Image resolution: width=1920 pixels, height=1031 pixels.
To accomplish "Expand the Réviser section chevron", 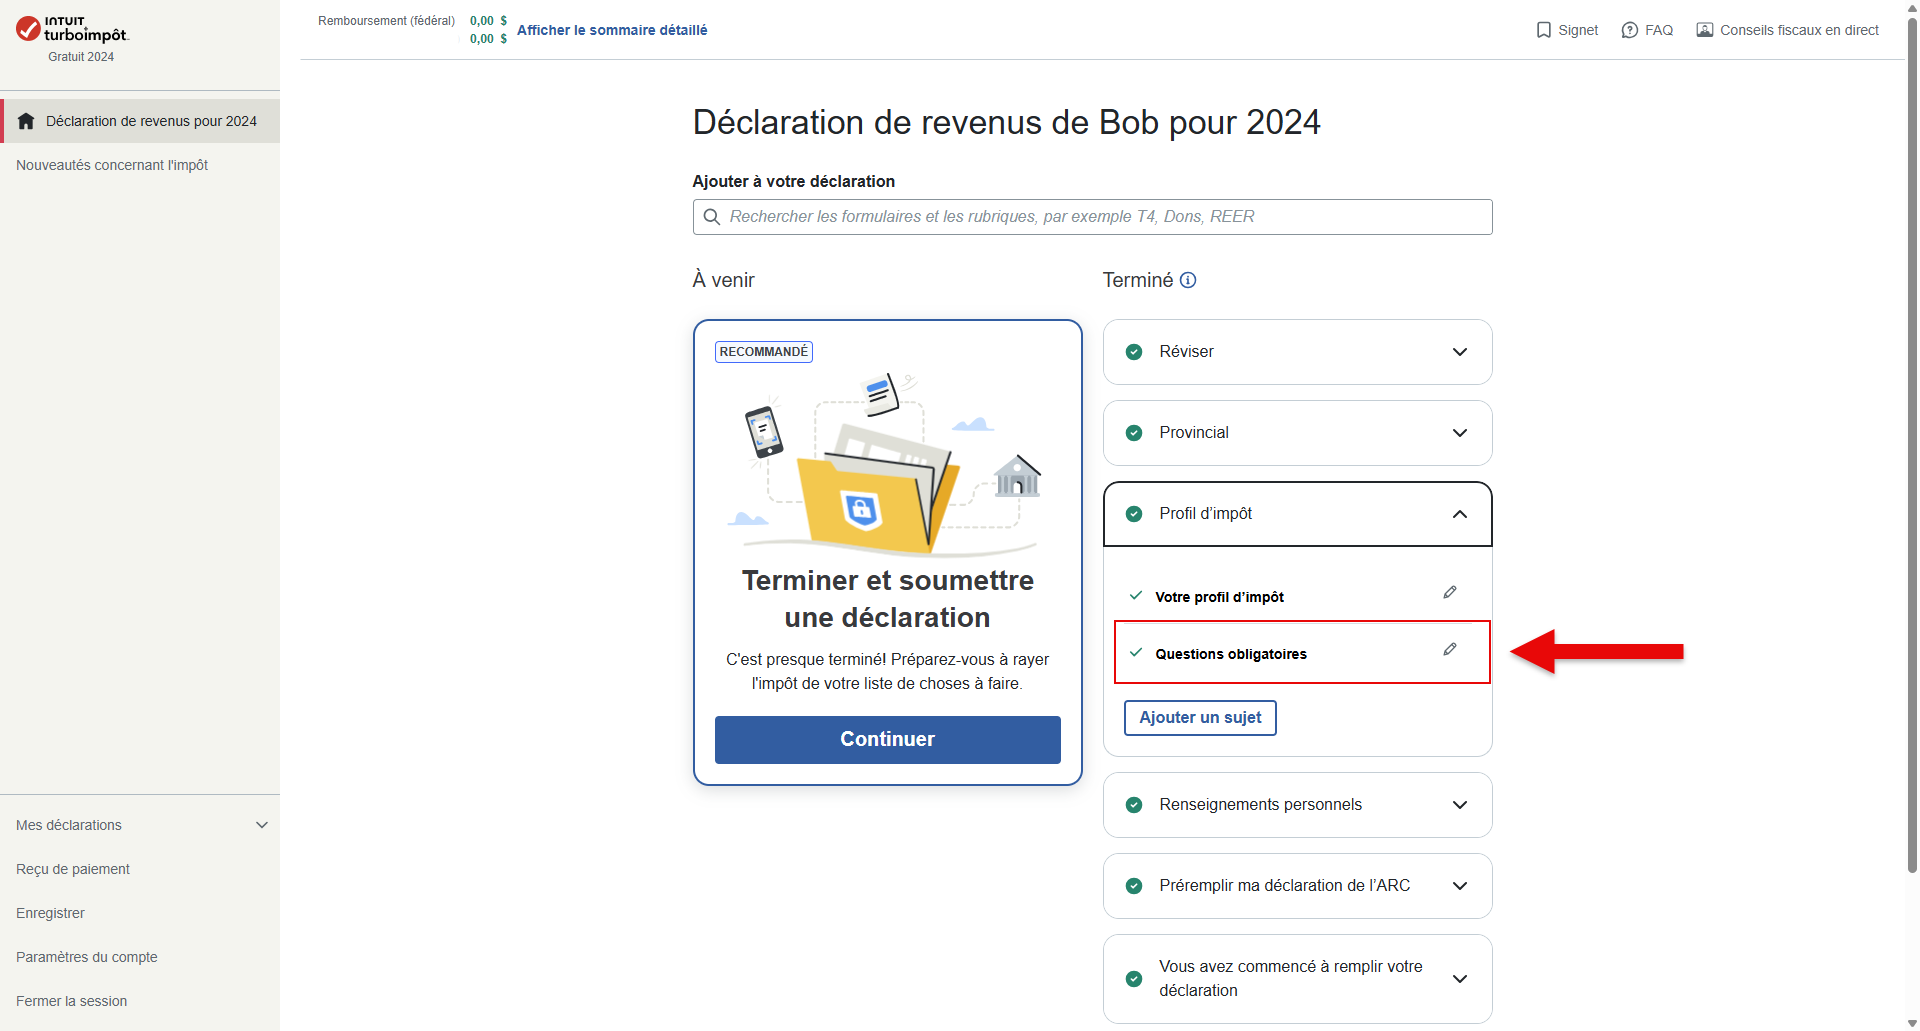I will [1460, 352].
